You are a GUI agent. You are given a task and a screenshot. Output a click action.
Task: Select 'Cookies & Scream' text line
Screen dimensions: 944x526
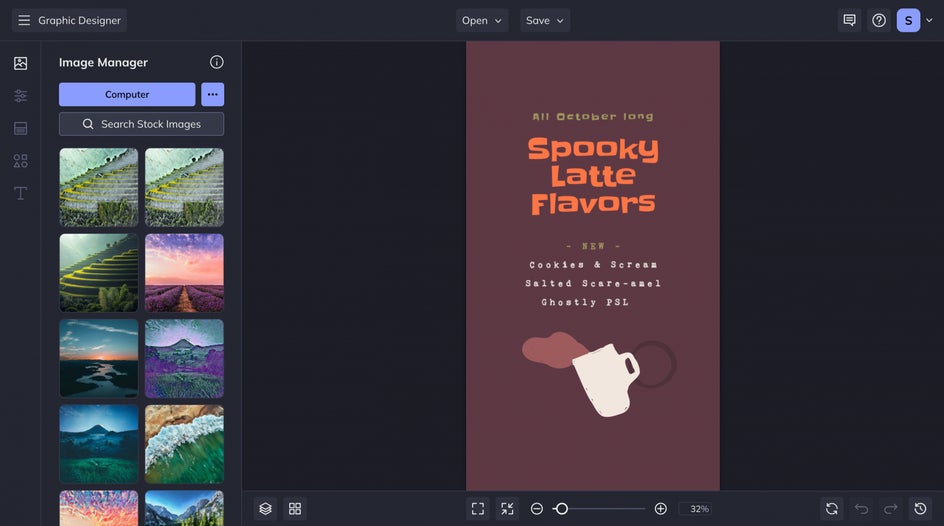[593, 265]
